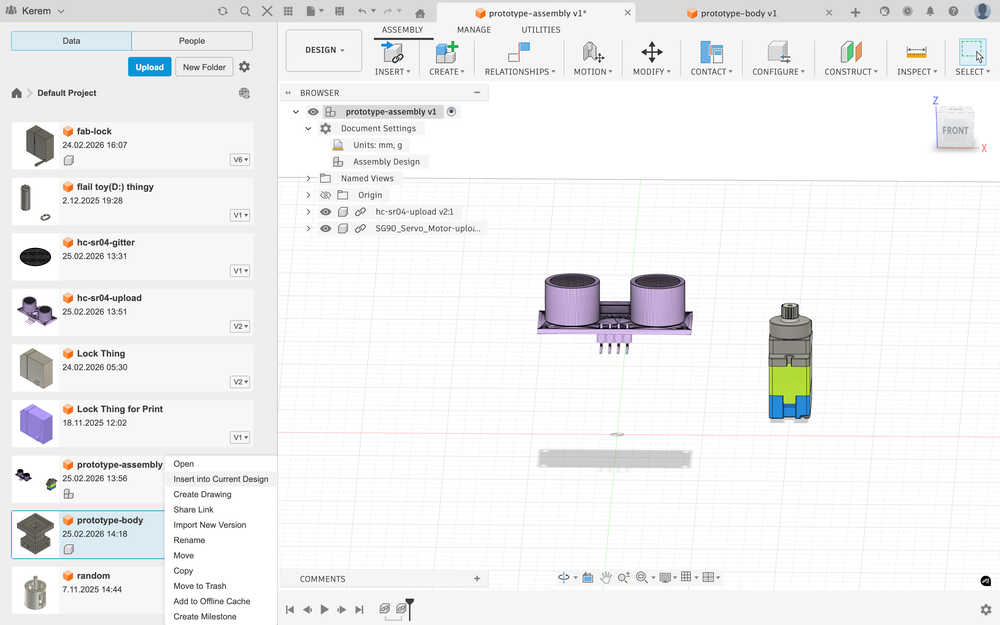Image resolution: width=1000 pixels, height=625 pixels.
Task: Open hc-sr04-upload V2 version dropdown
Action: click(x=240, y=326)
